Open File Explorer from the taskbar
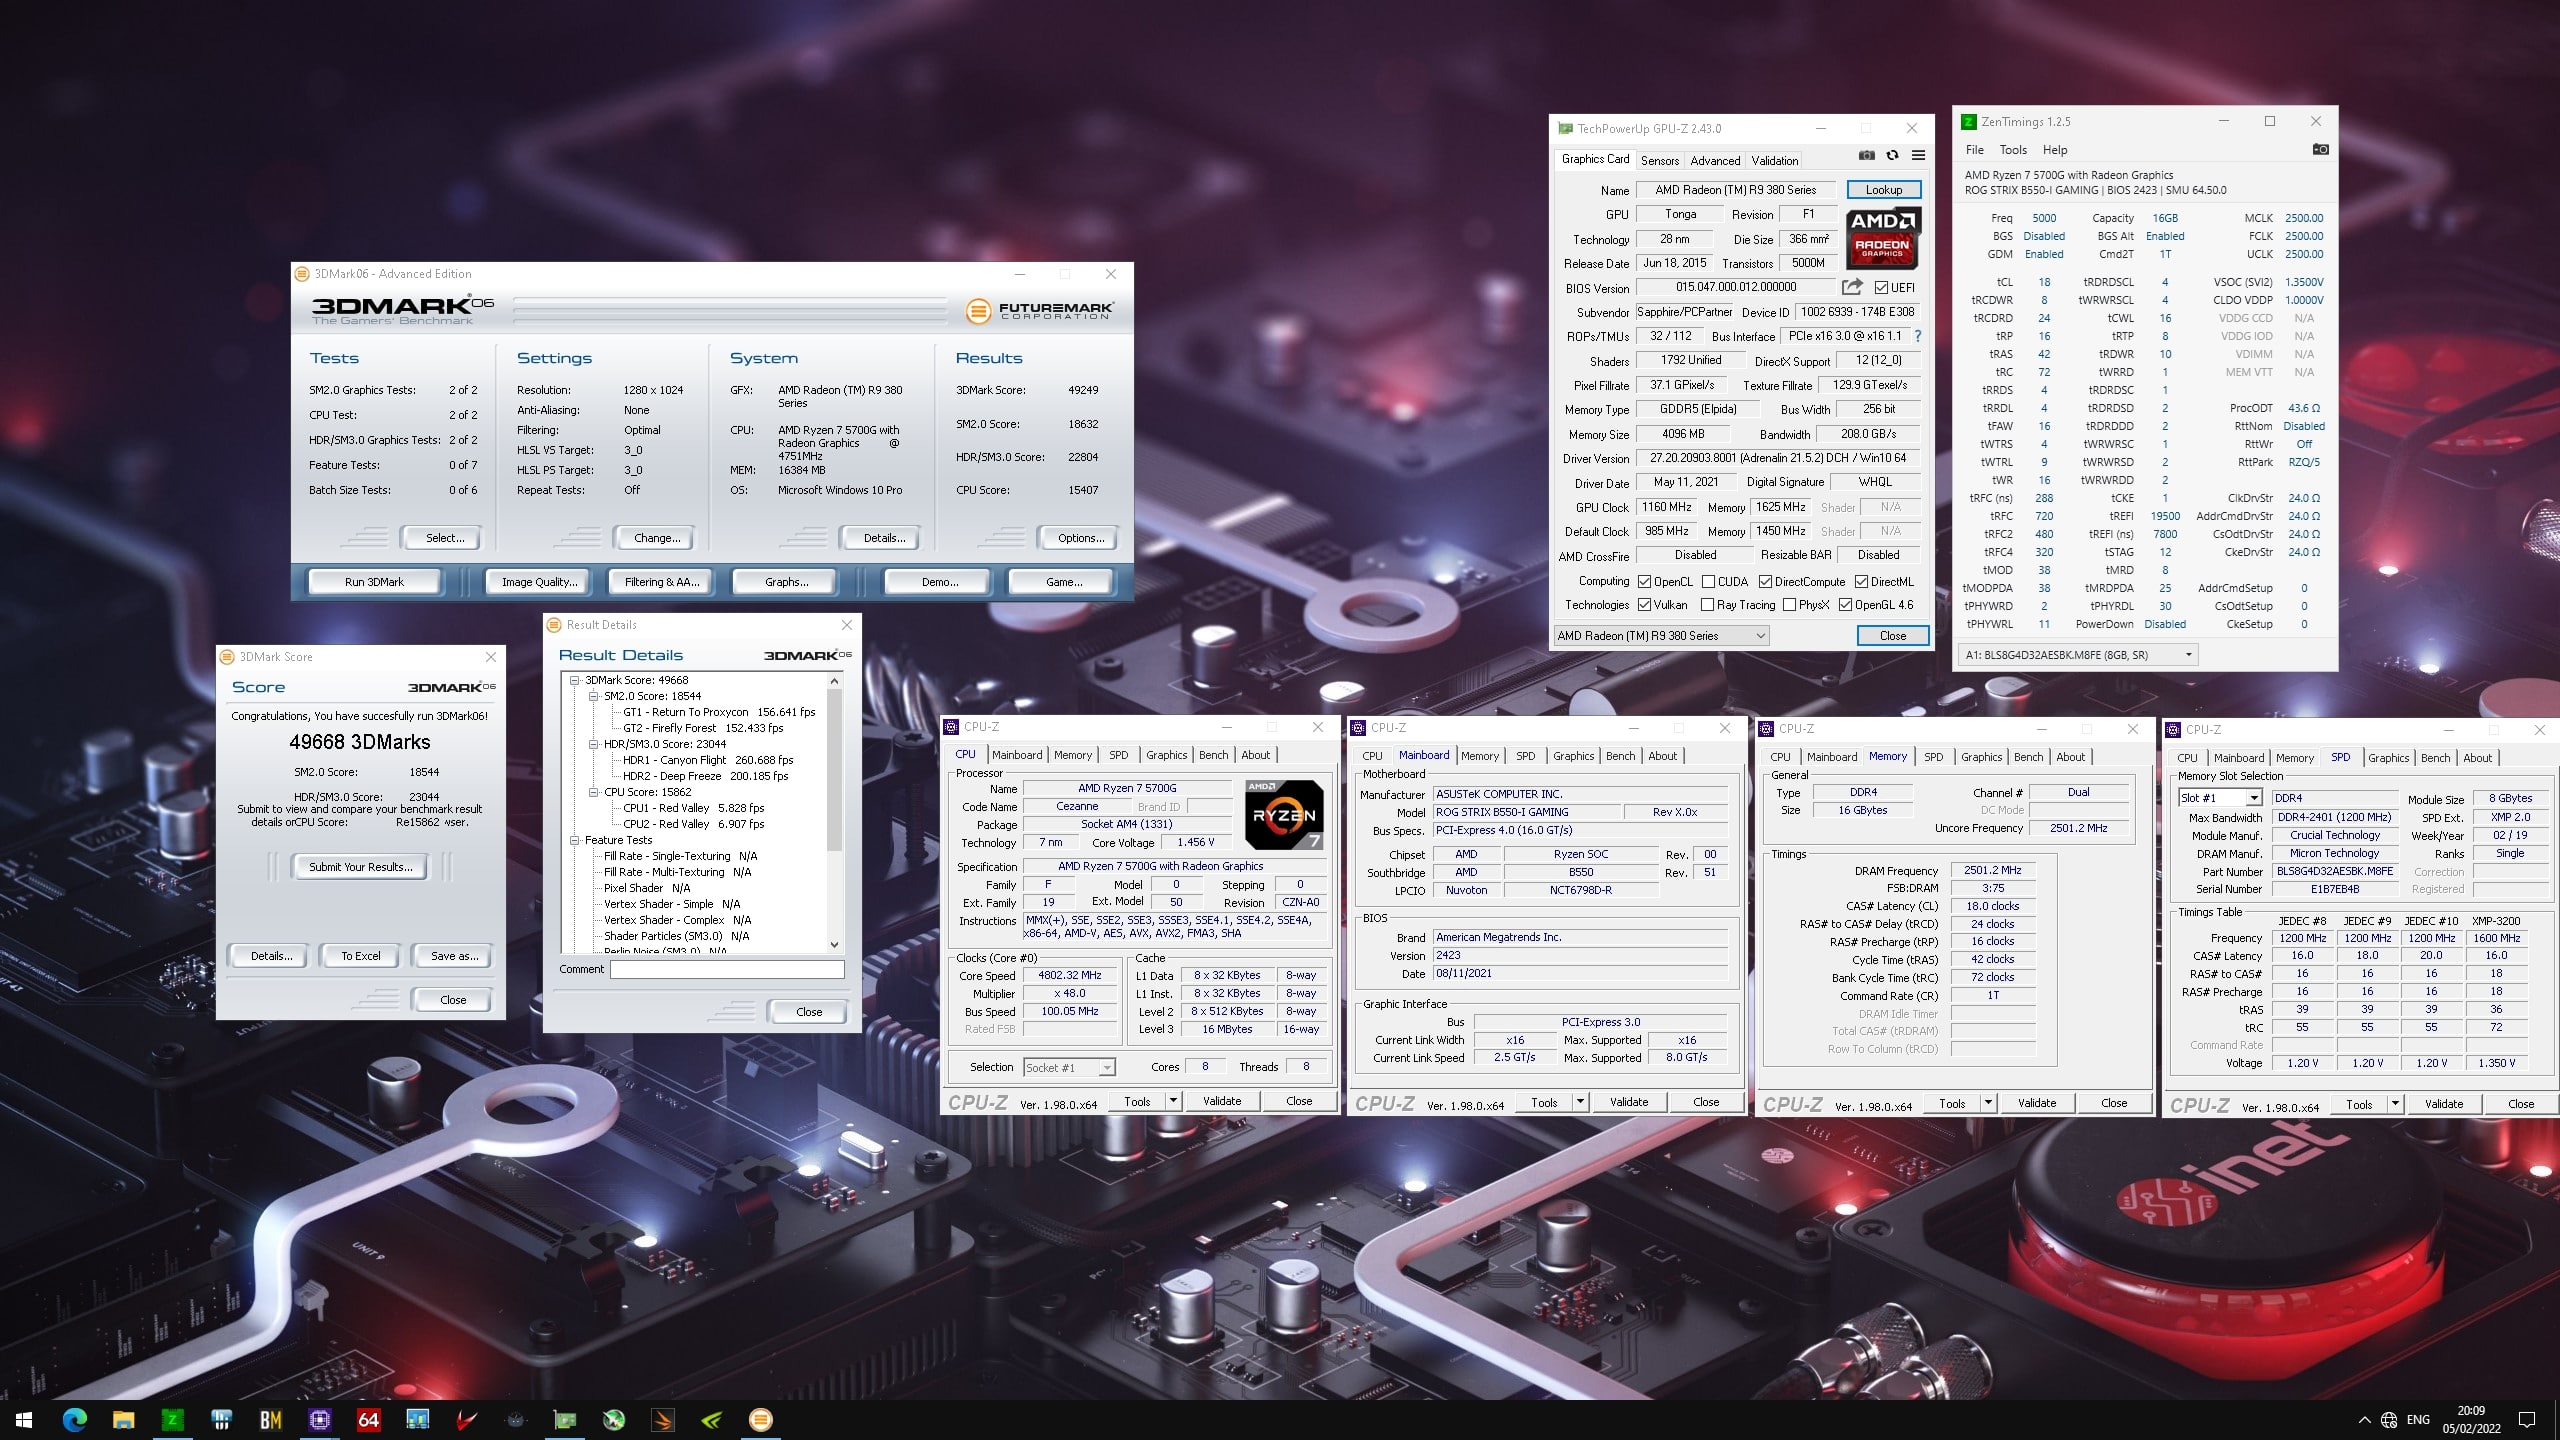Image resolution: width=2560 pixels, height=1440 pixels. coord(123,1419)
